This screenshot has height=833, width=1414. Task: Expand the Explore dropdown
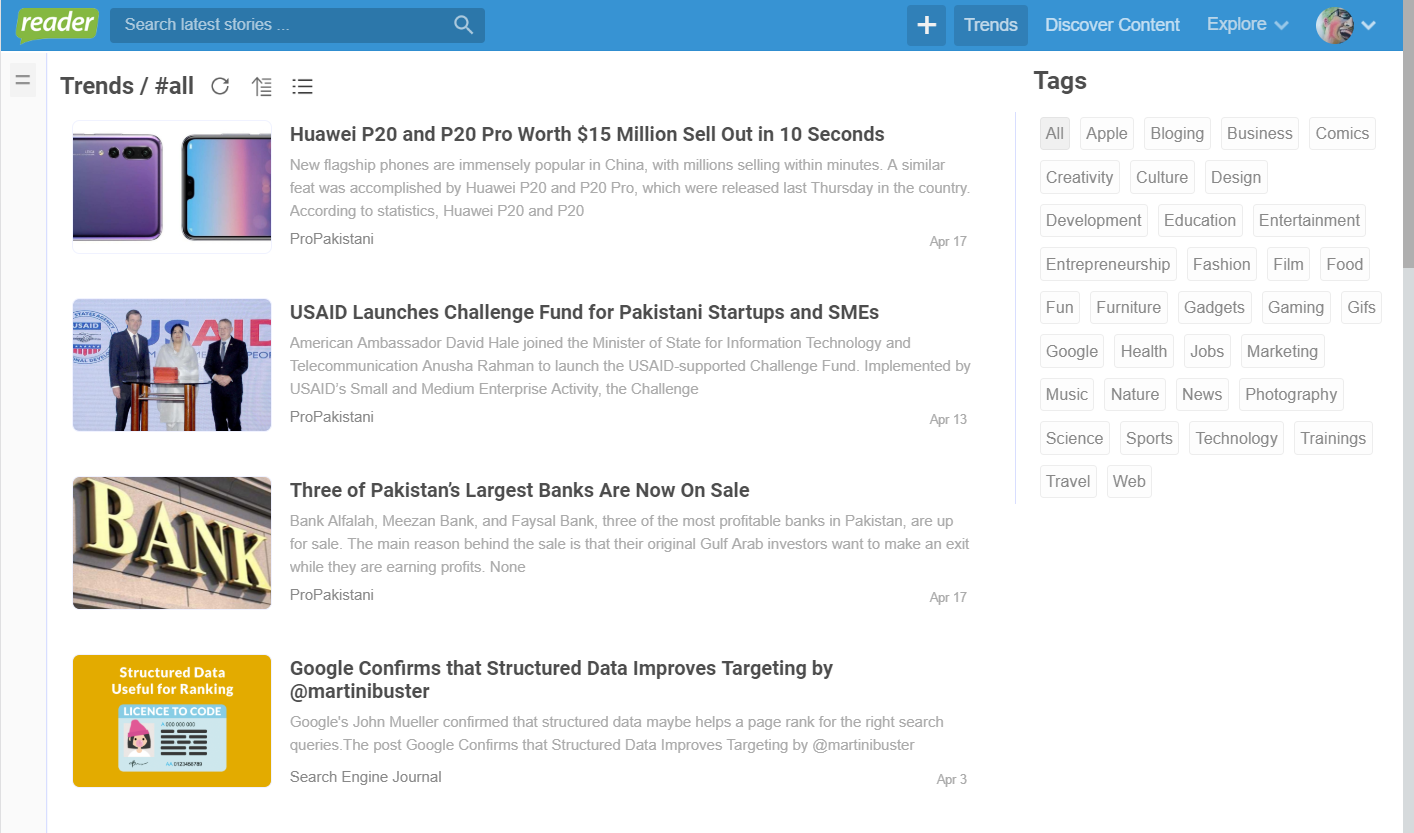pyautogui.click(x=1247, y=25)
